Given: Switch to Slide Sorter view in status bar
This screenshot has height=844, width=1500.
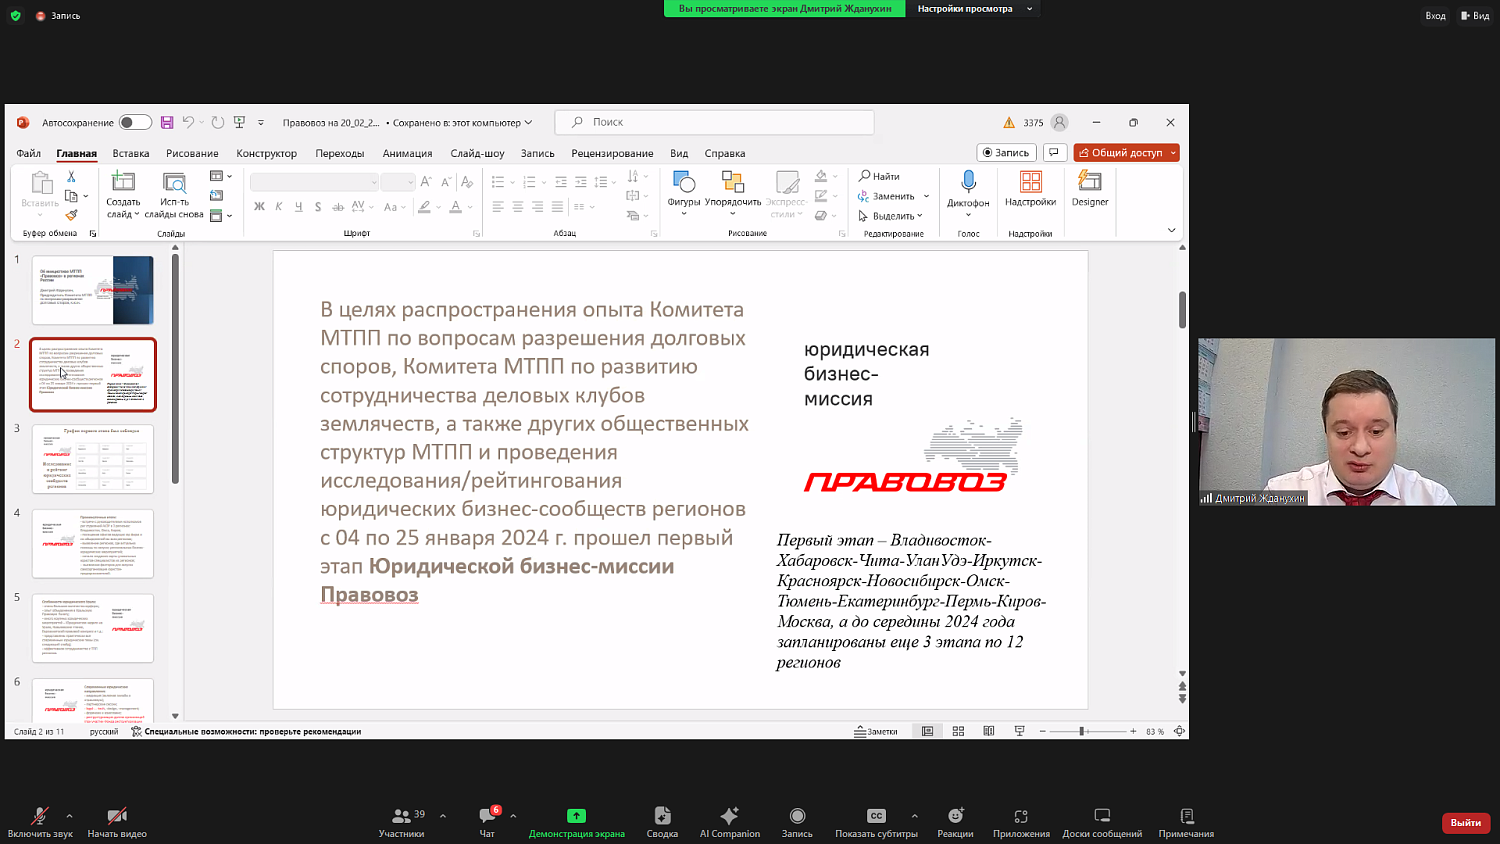Looking at the screenshot, I should (x=958, y=731).
